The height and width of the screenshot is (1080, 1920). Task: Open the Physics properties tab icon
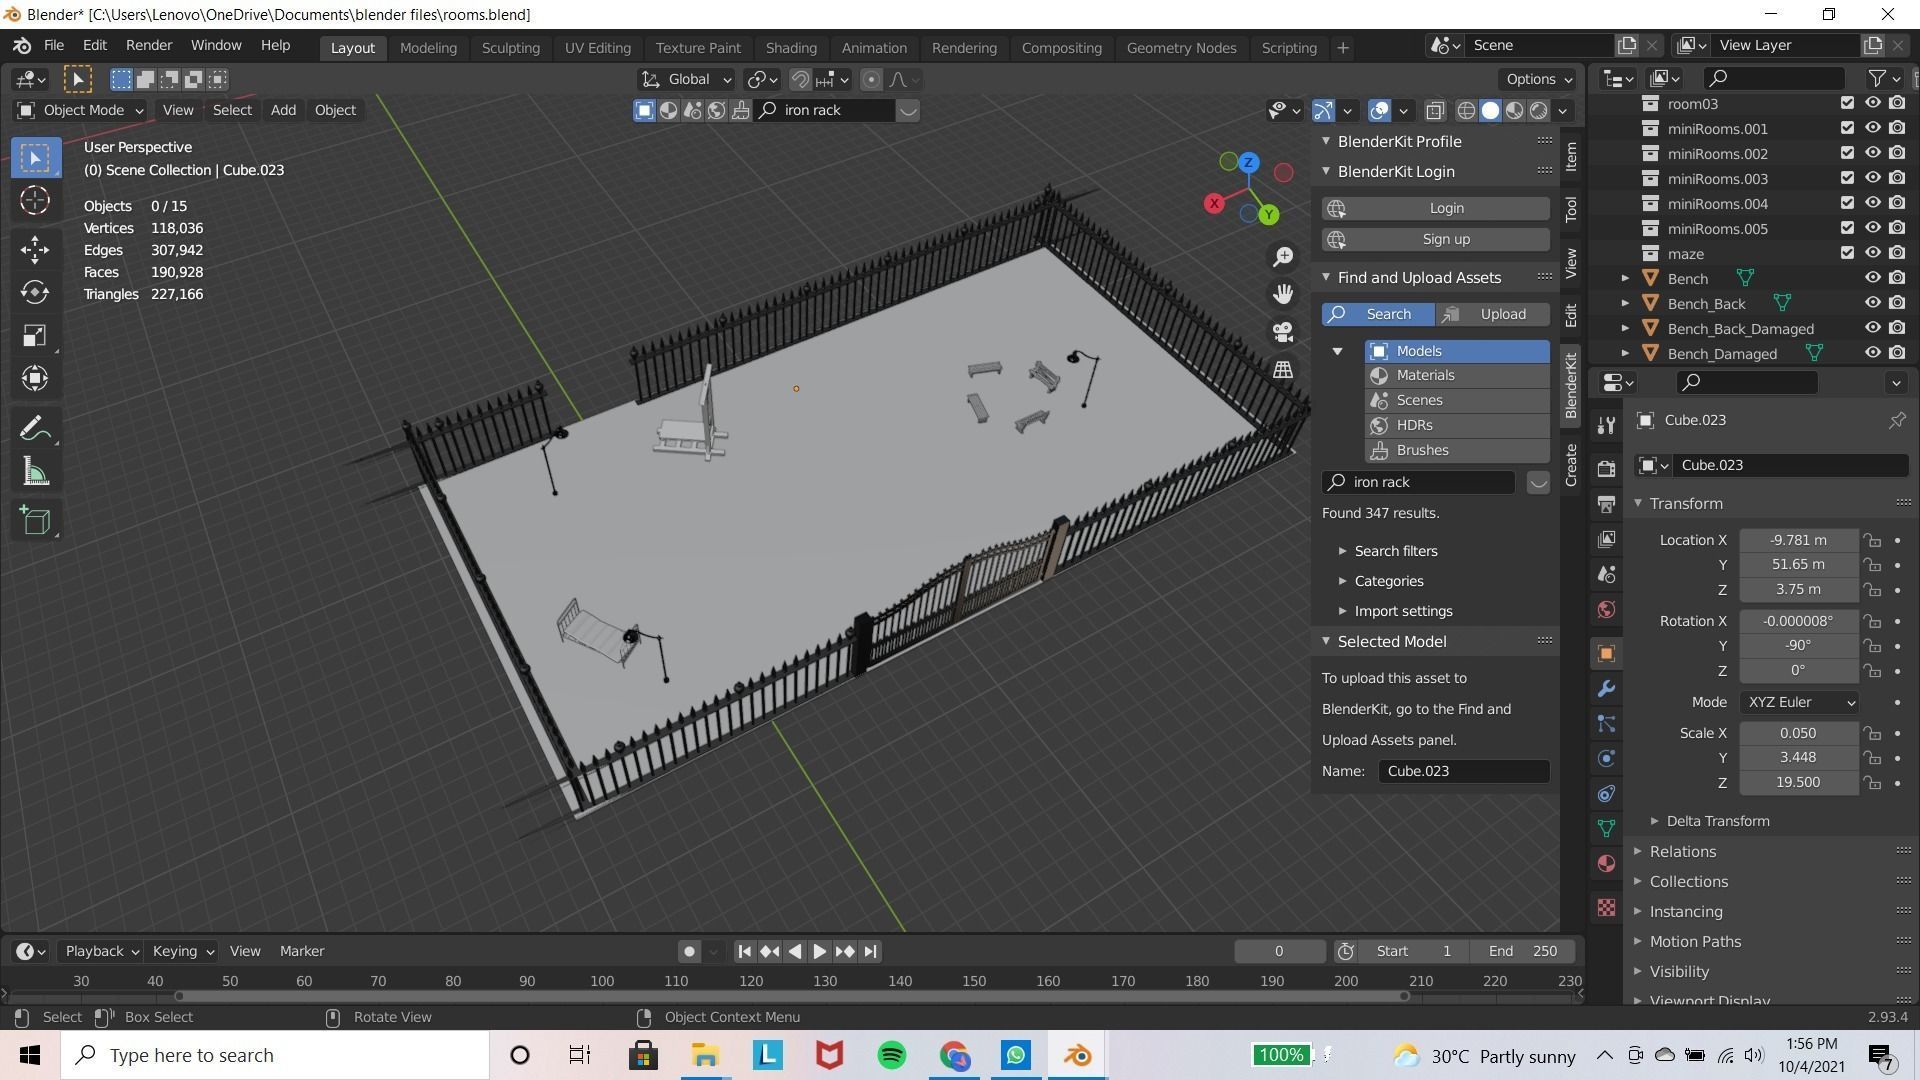tap(1606, 759)
